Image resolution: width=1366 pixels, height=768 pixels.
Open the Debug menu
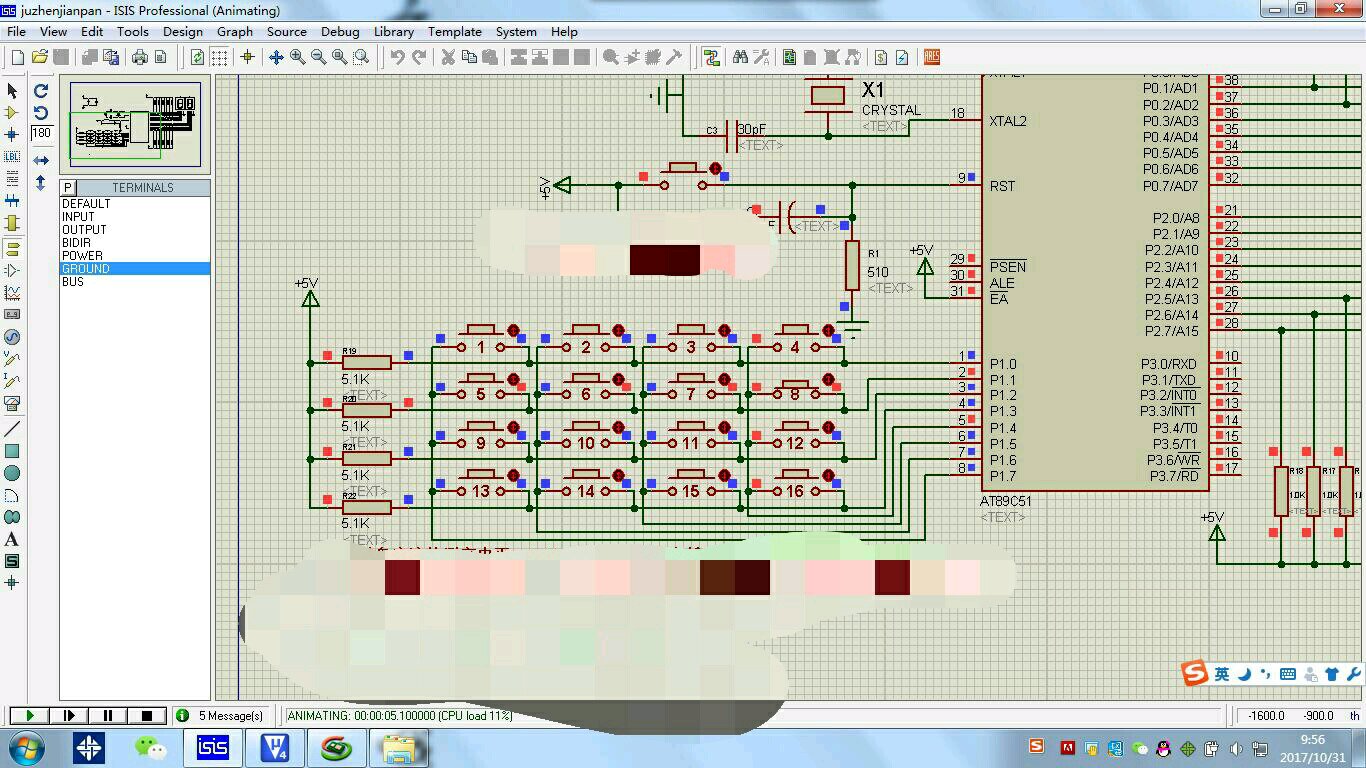point(340,32)
